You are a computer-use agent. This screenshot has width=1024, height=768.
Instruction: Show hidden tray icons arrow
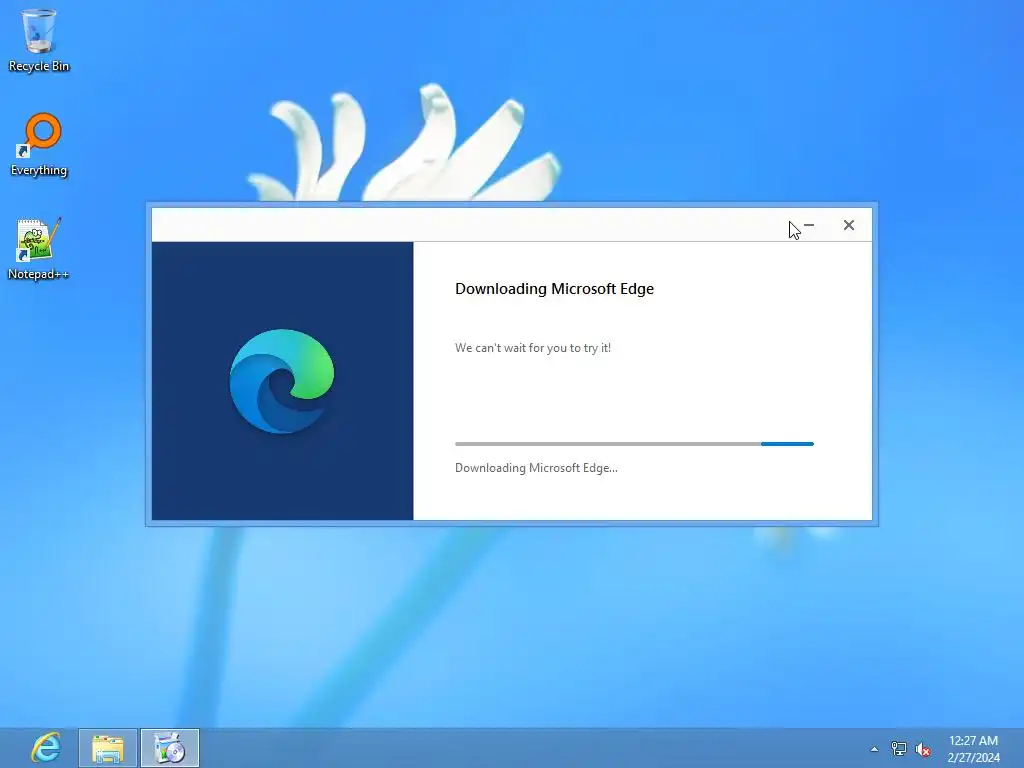[x=874, y=749]
